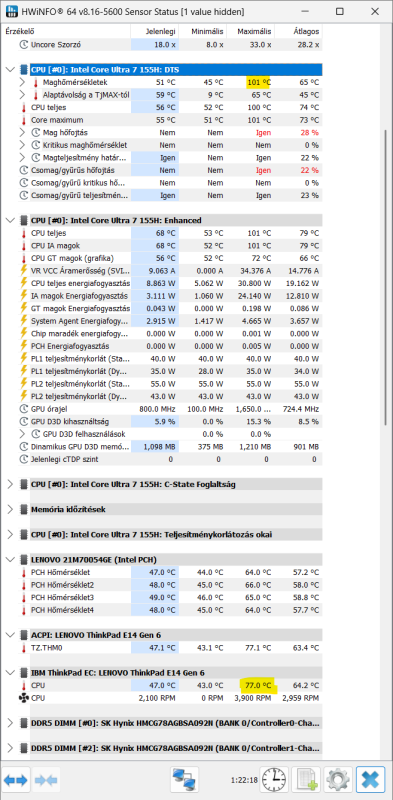Select the 3,900 RPM maximum fan speed value
Viewport: 393px width, 800px height.
(x=253, y=697)
